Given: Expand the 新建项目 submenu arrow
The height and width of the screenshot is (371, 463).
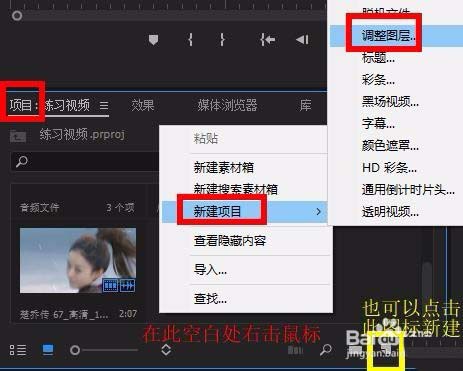Looking at the screenshot, I should tap(319, 212).
